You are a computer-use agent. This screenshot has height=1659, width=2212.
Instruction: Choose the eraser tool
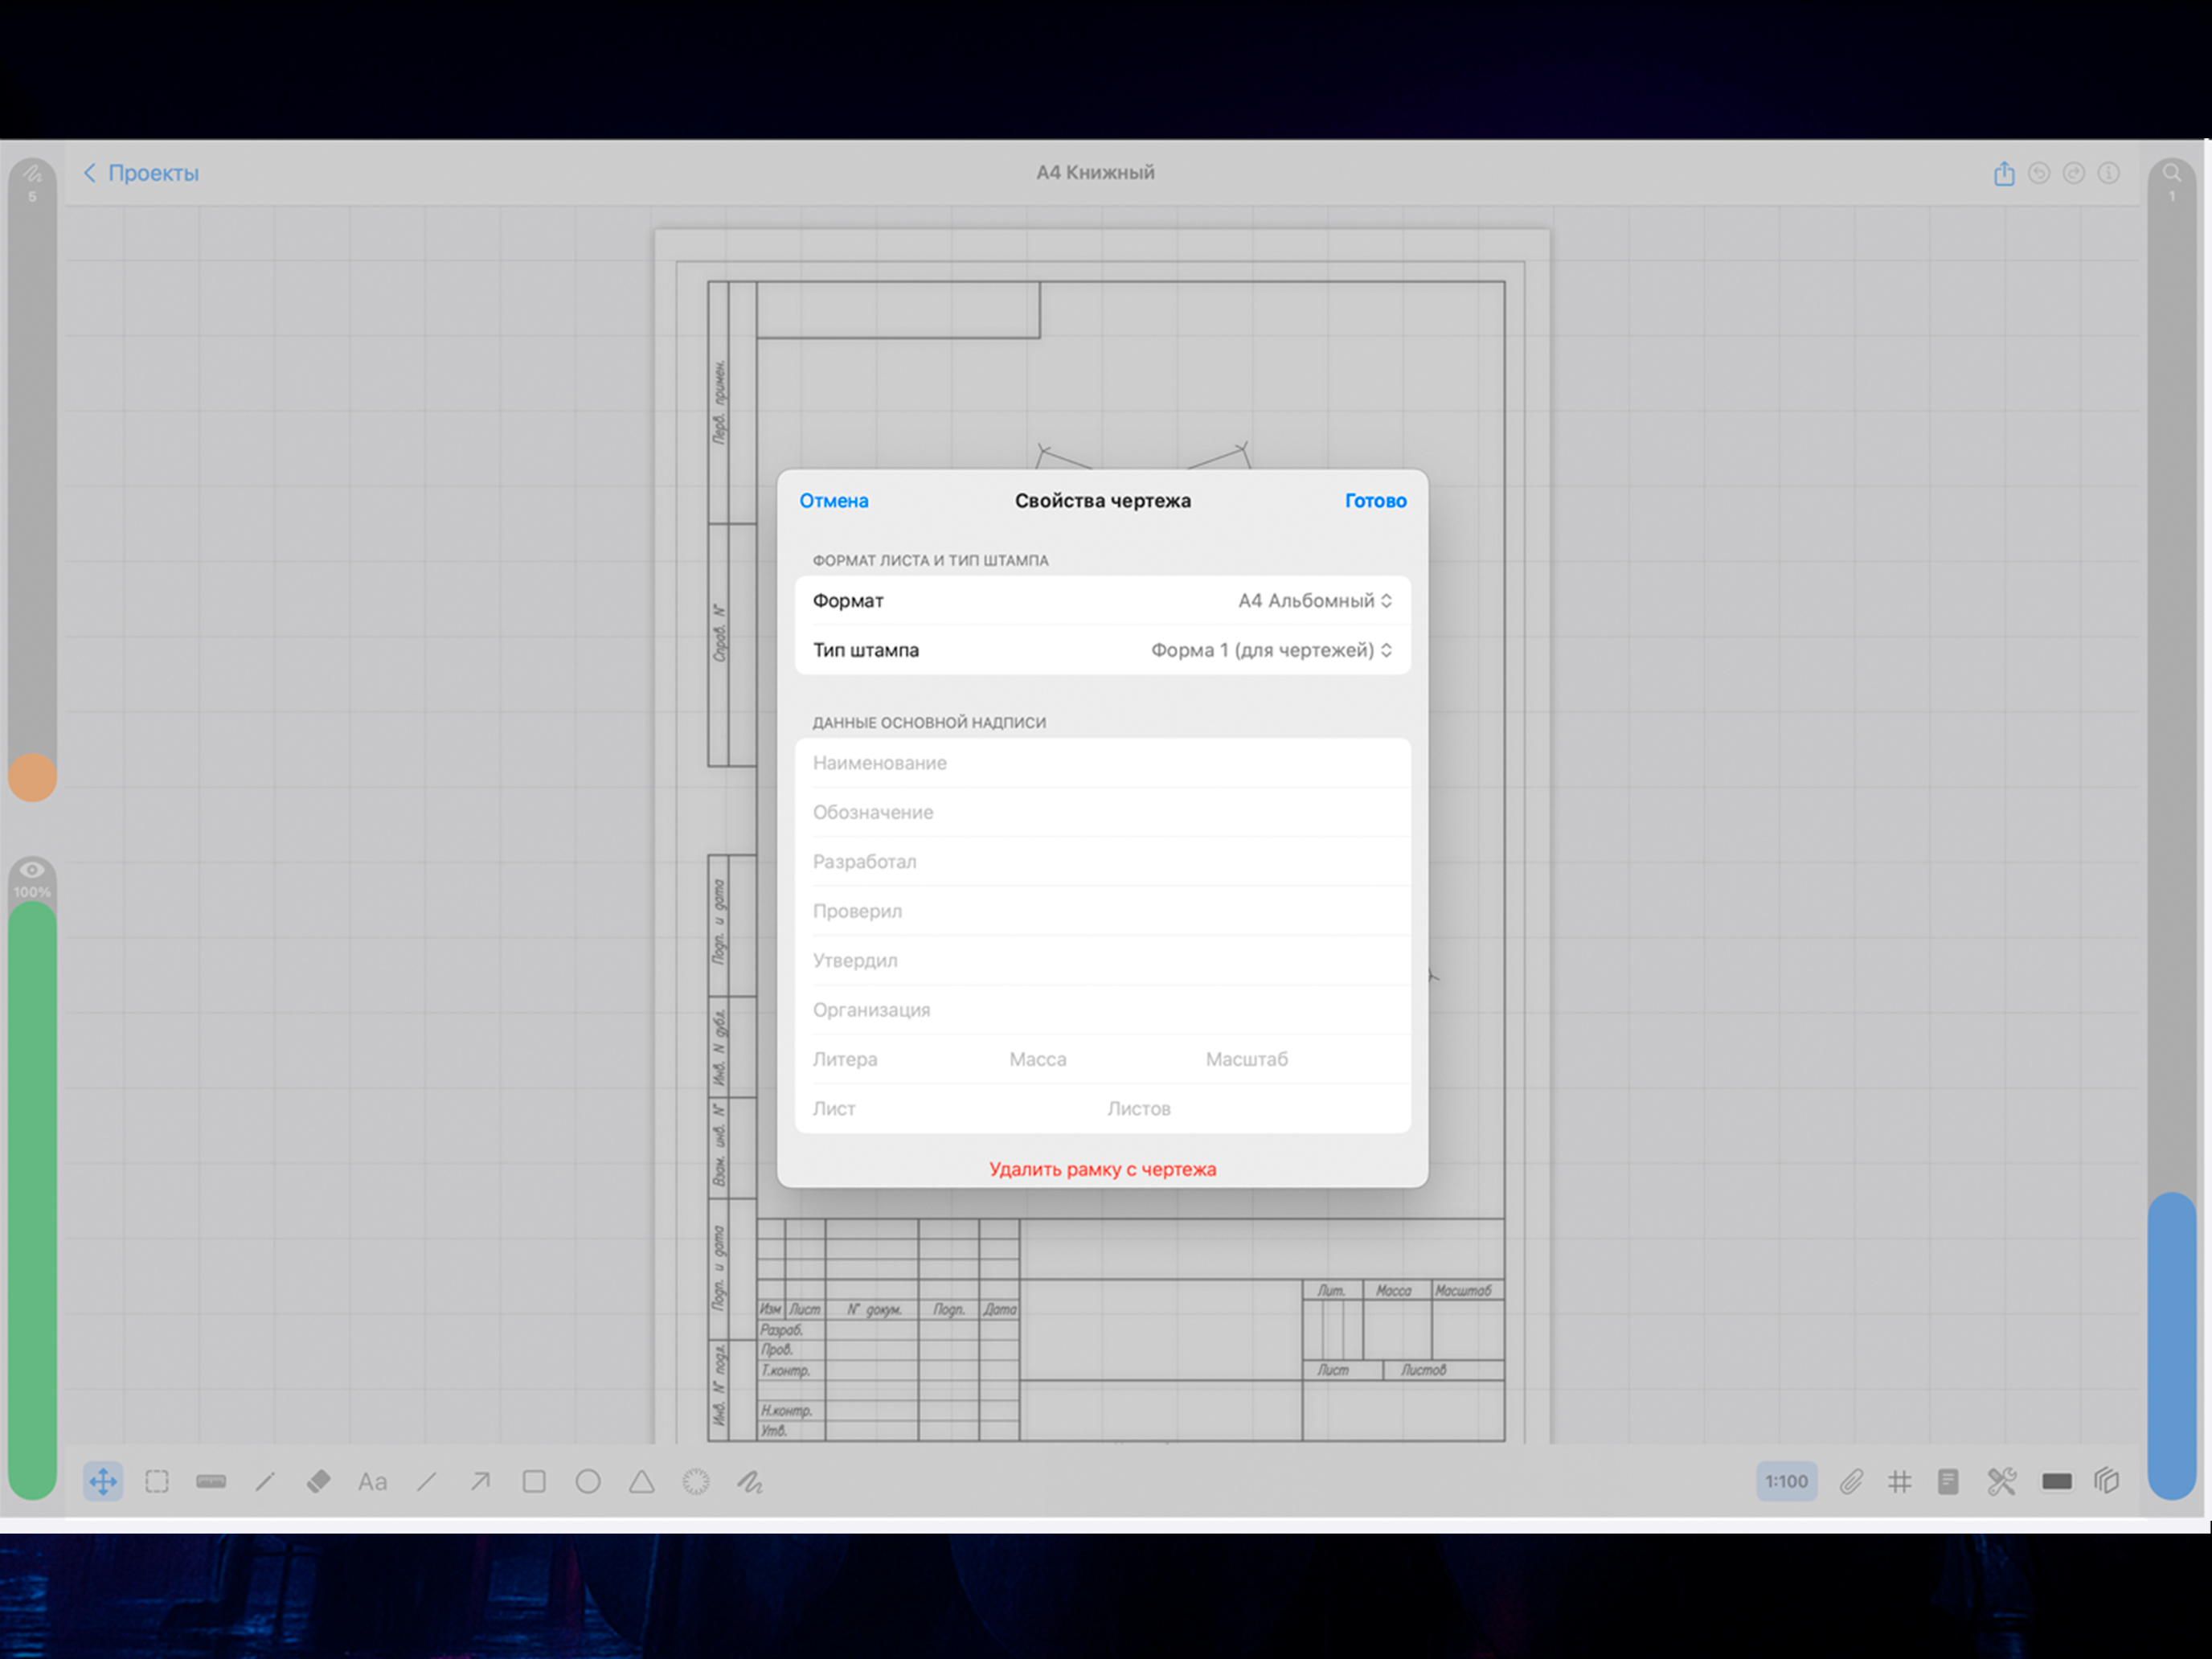pyautogui.click(x=318, y=1481)
